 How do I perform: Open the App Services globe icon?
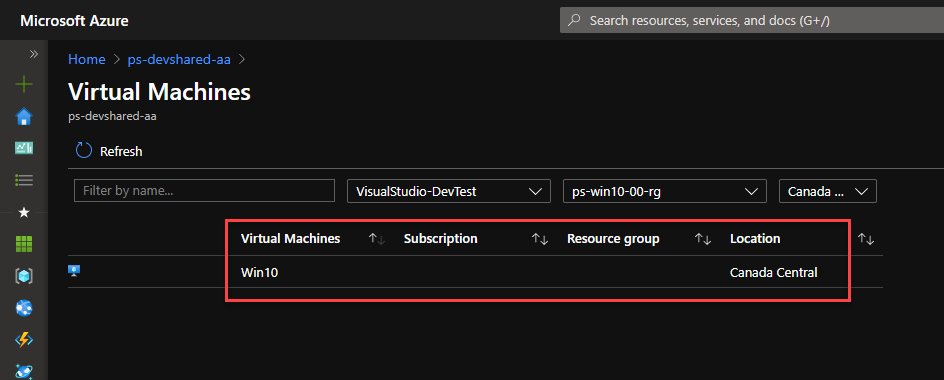23,308
